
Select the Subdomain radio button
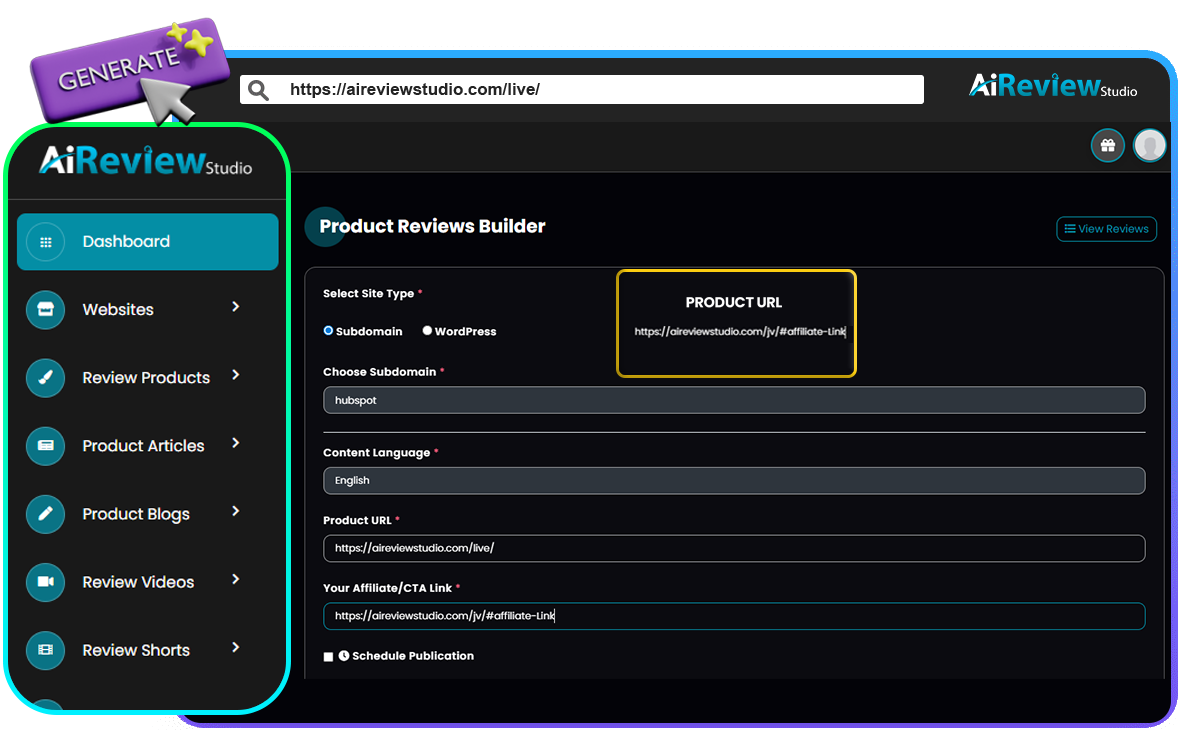tap(328, 330)
